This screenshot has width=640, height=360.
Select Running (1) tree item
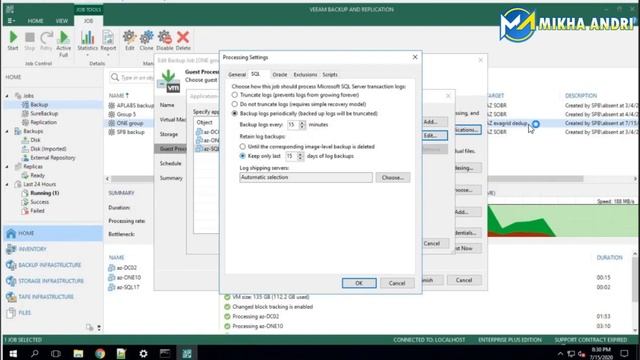(x=44, y=193)
